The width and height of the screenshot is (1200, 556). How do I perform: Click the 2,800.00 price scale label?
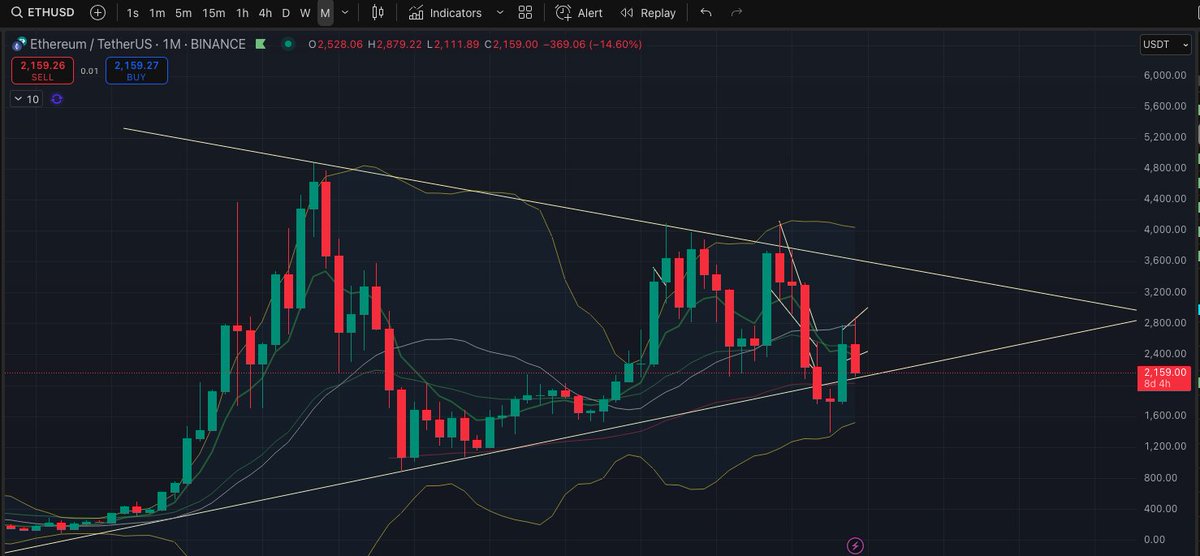tap(1164, 322)
